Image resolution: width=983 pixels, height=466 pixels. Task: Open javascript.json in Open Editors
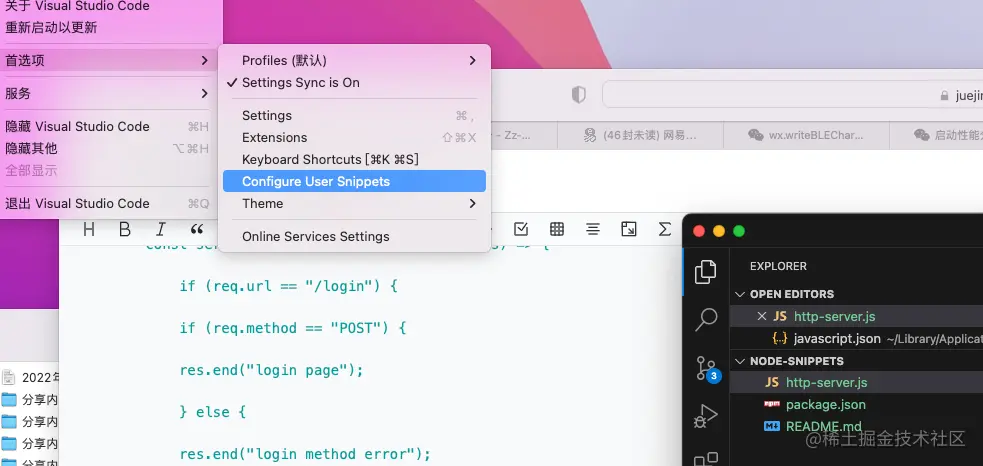click(856, 339)
